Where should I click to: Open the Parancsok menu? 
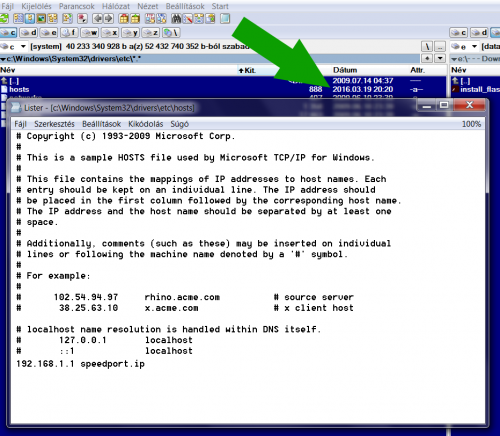pos(77,6)
